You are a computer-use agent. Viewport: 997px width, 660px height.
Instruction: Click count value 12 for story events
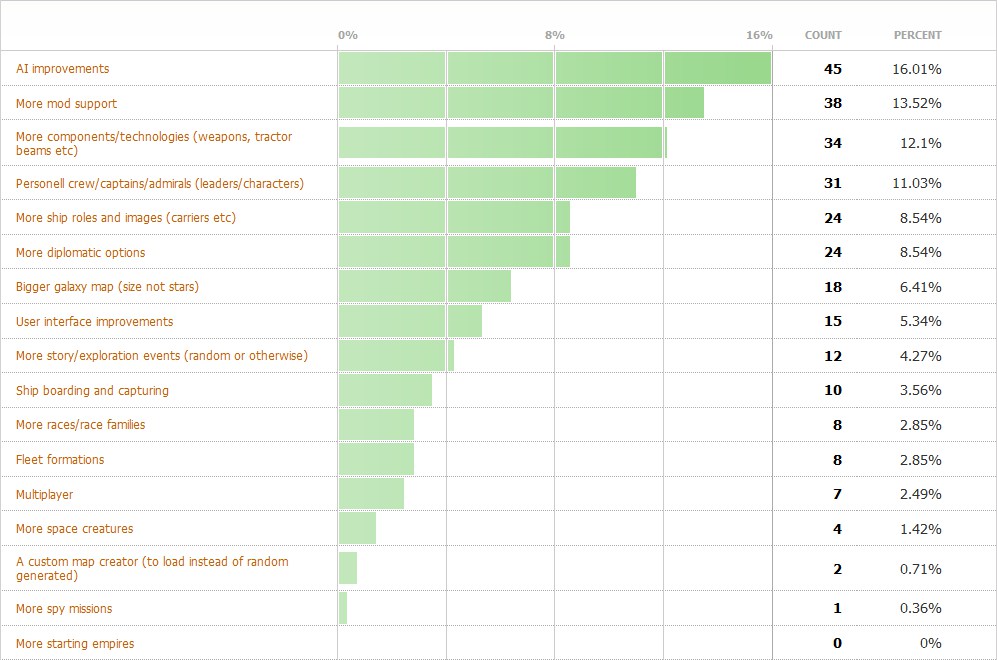coord(833,357)
